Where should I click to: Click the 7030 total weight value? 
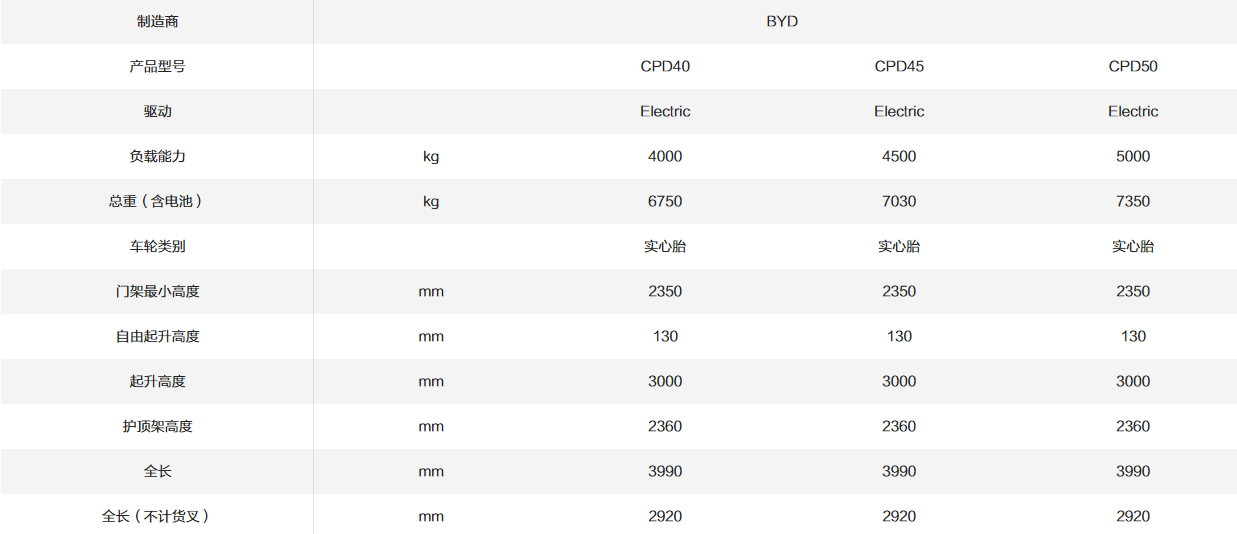899,201
